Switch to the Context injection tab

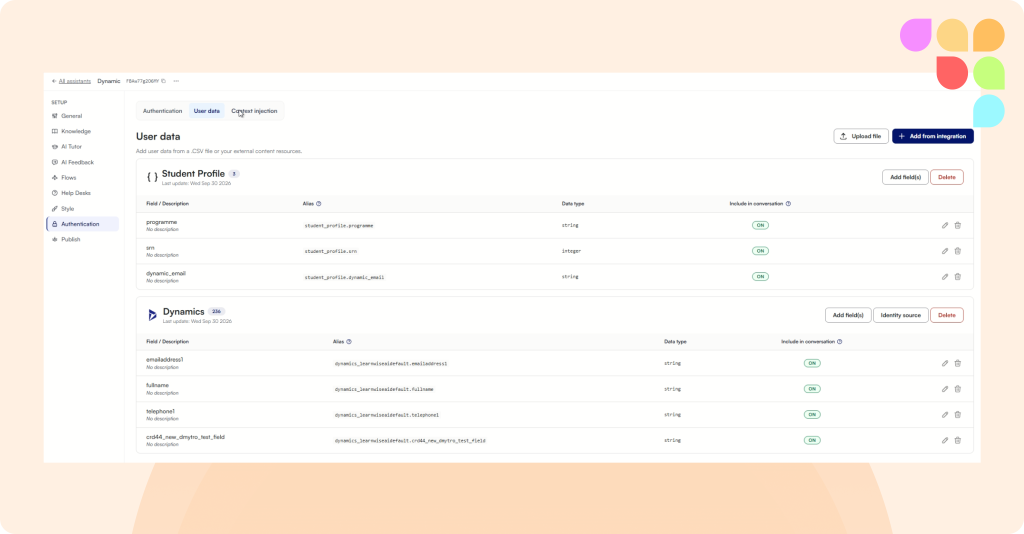tap(254, 111)
